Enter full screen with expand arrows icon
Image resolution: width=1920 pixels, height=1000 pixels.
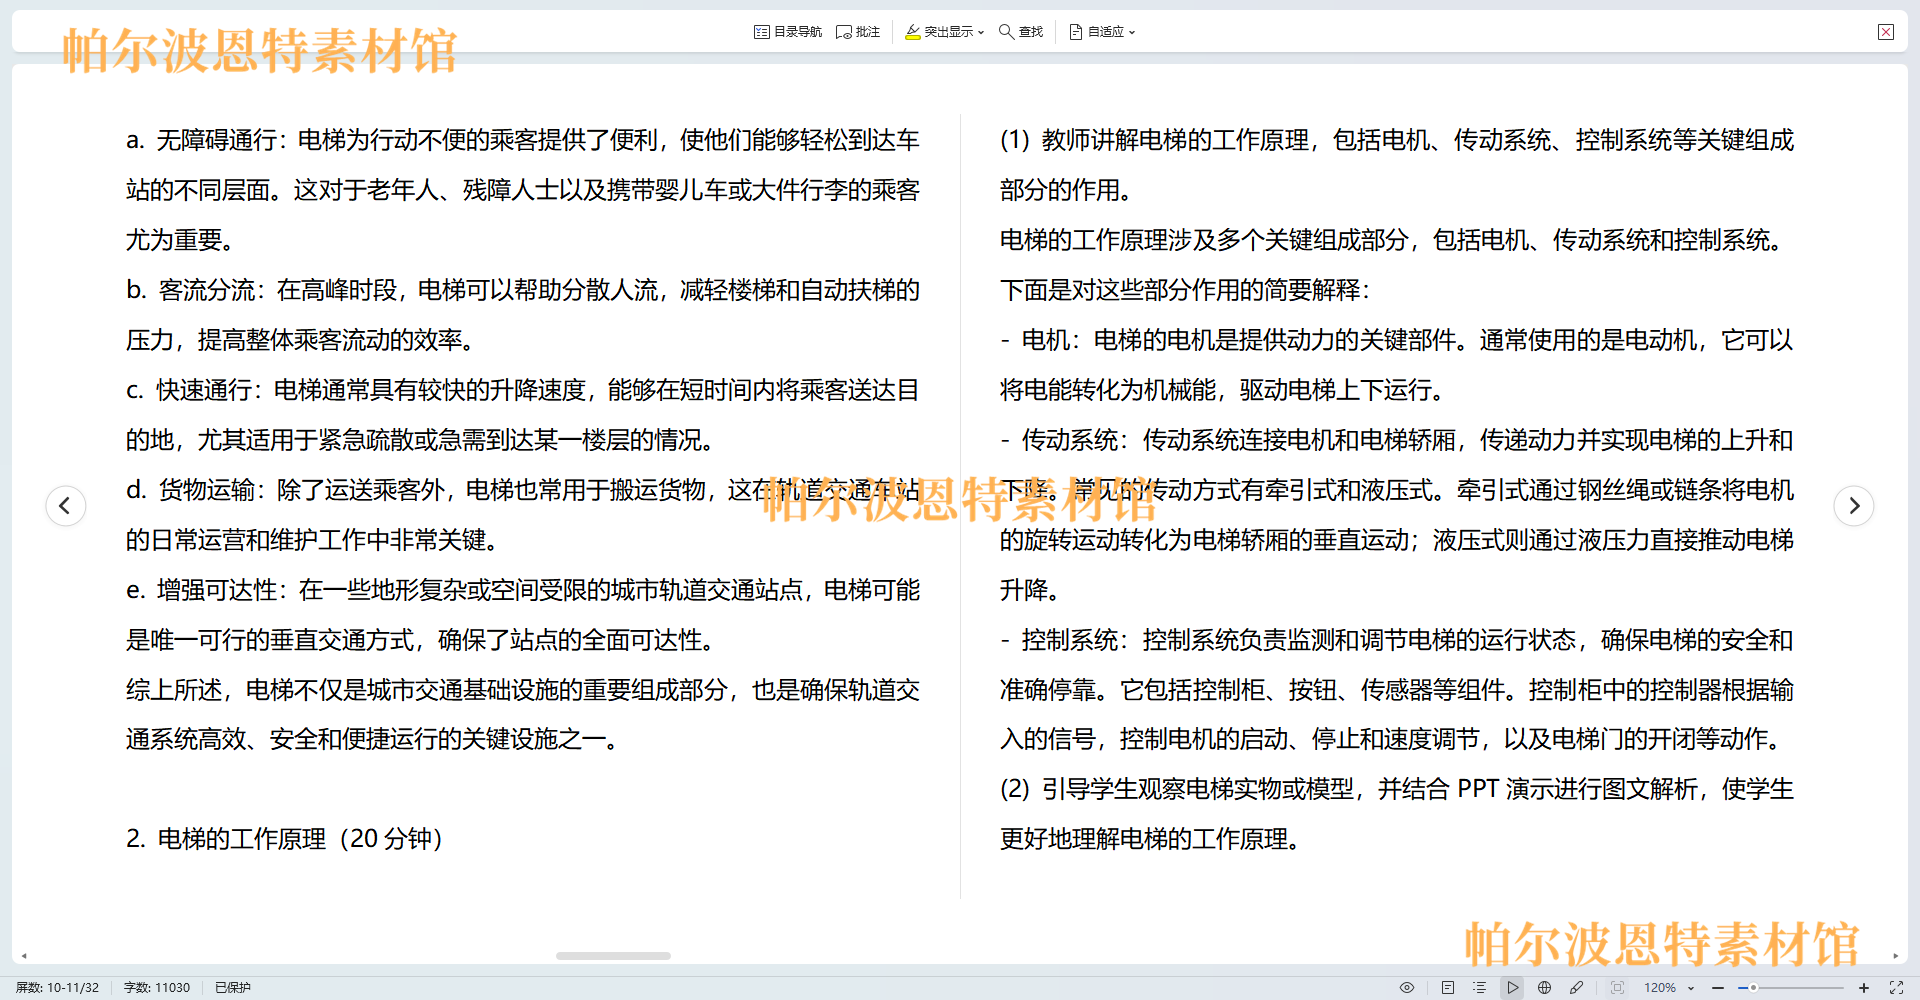tap(1896, 987)
